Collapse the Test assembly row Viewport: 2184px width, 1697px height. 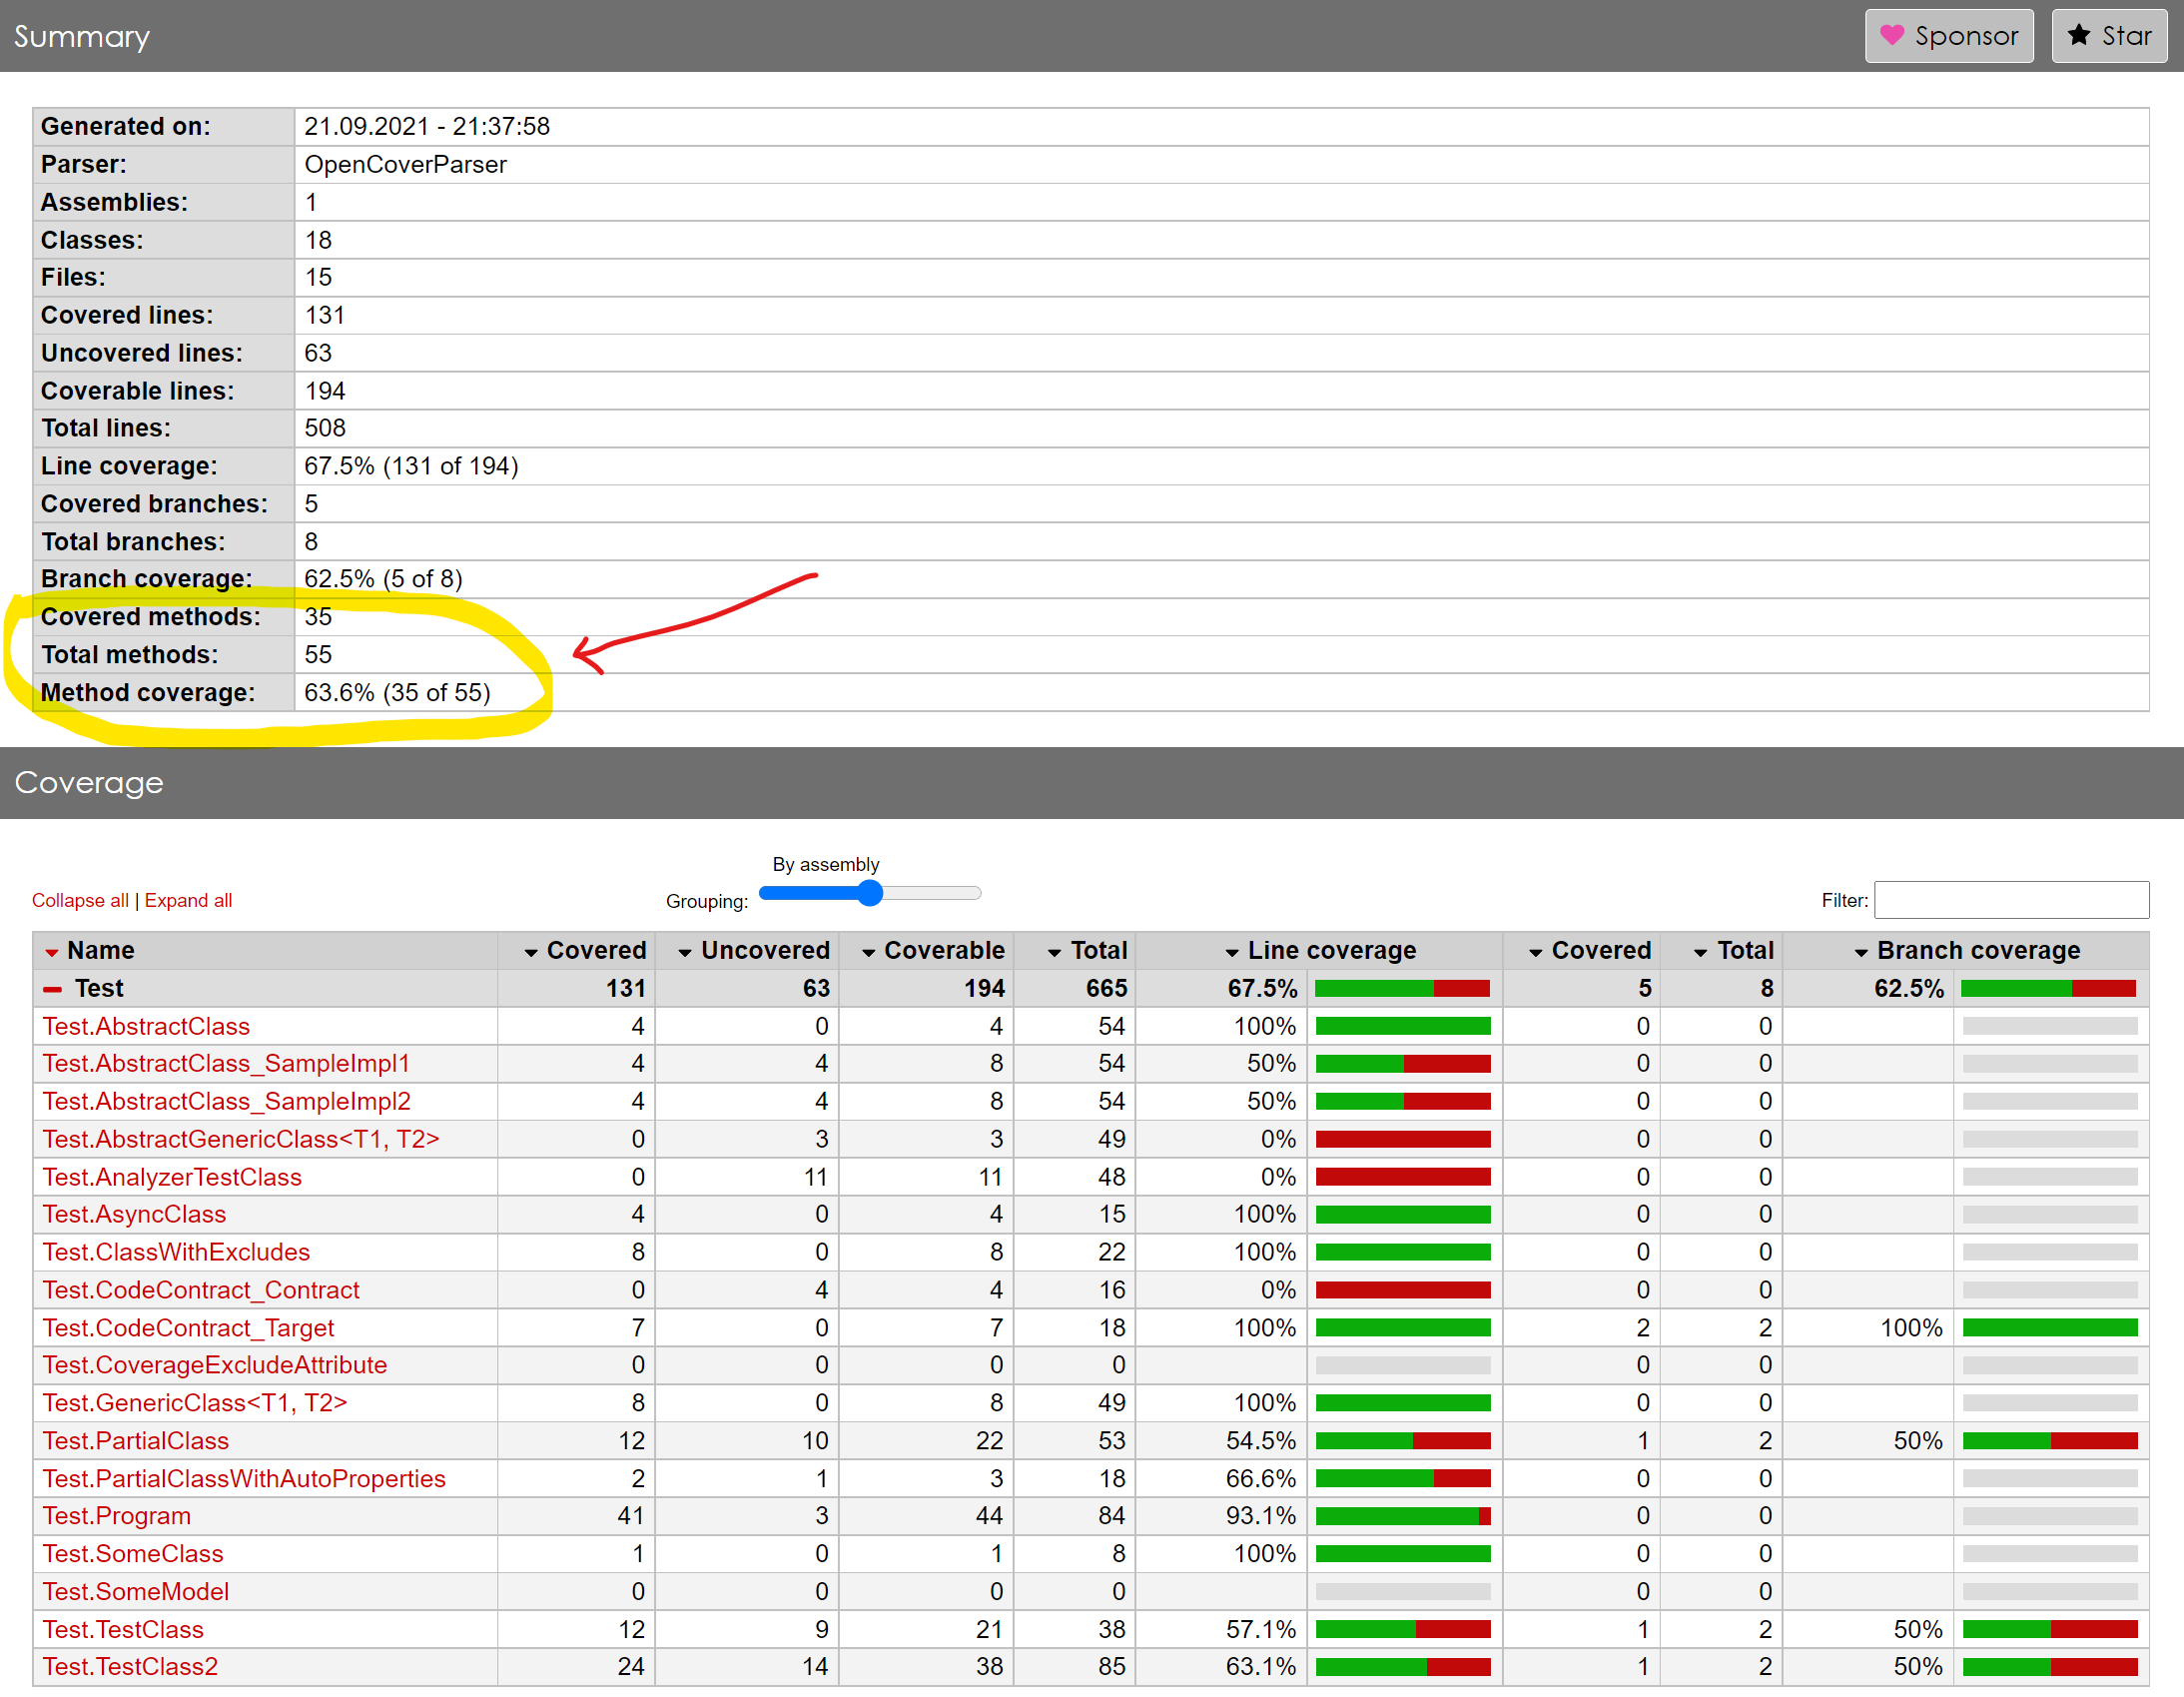pos(52,988)
